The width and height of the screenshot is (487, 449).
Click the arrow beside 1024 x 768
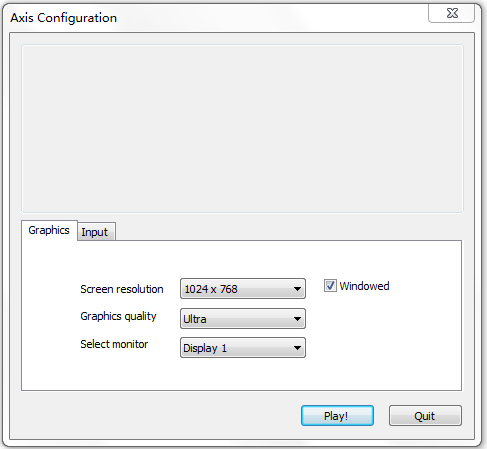[297, 289]
